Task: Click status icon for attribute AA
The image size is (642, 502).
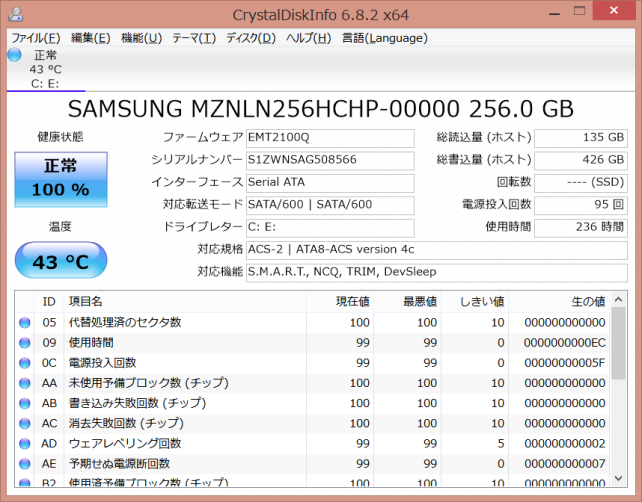Action: (25, 383)
